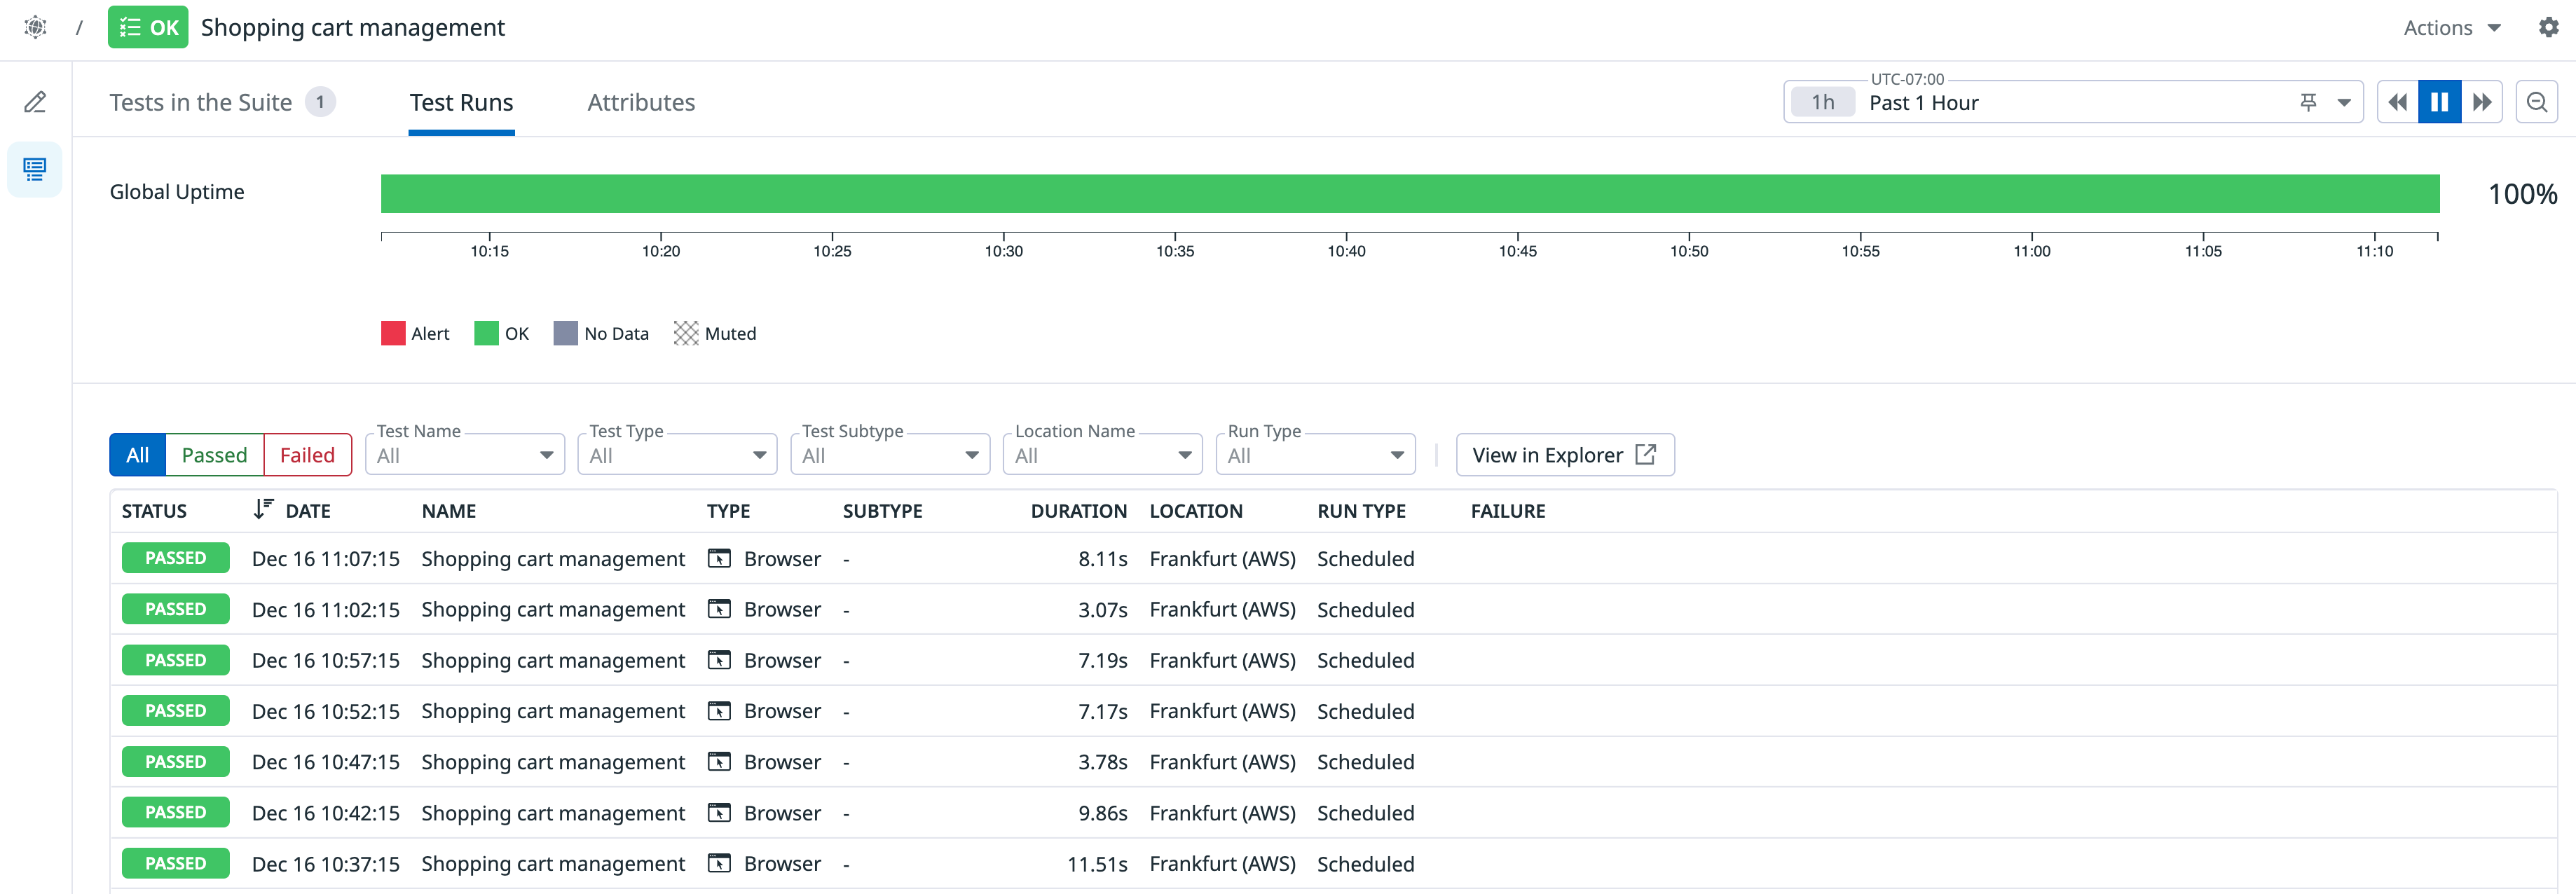
Task: Click the zoom out magnifier icon
Action: (2536, 102)
